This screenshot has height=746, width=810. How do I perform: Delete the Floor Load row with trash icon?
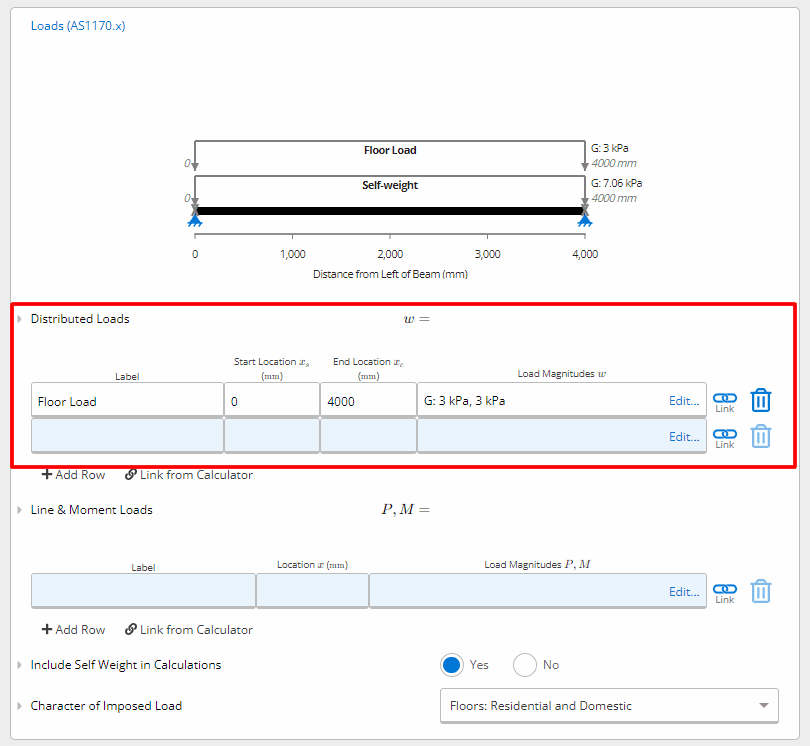(x=761, y=400)
